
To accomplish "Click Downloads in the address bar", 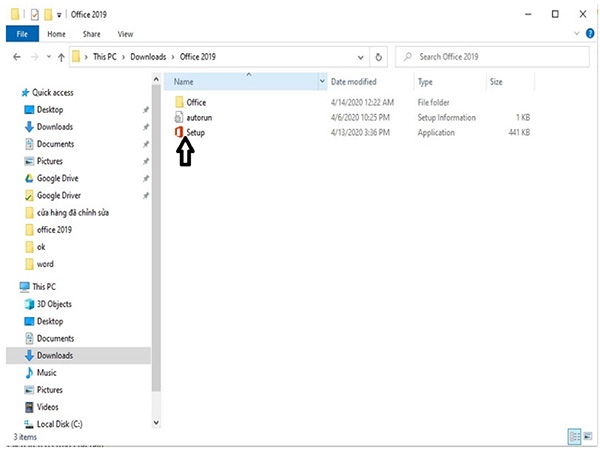I will [148, 57].
